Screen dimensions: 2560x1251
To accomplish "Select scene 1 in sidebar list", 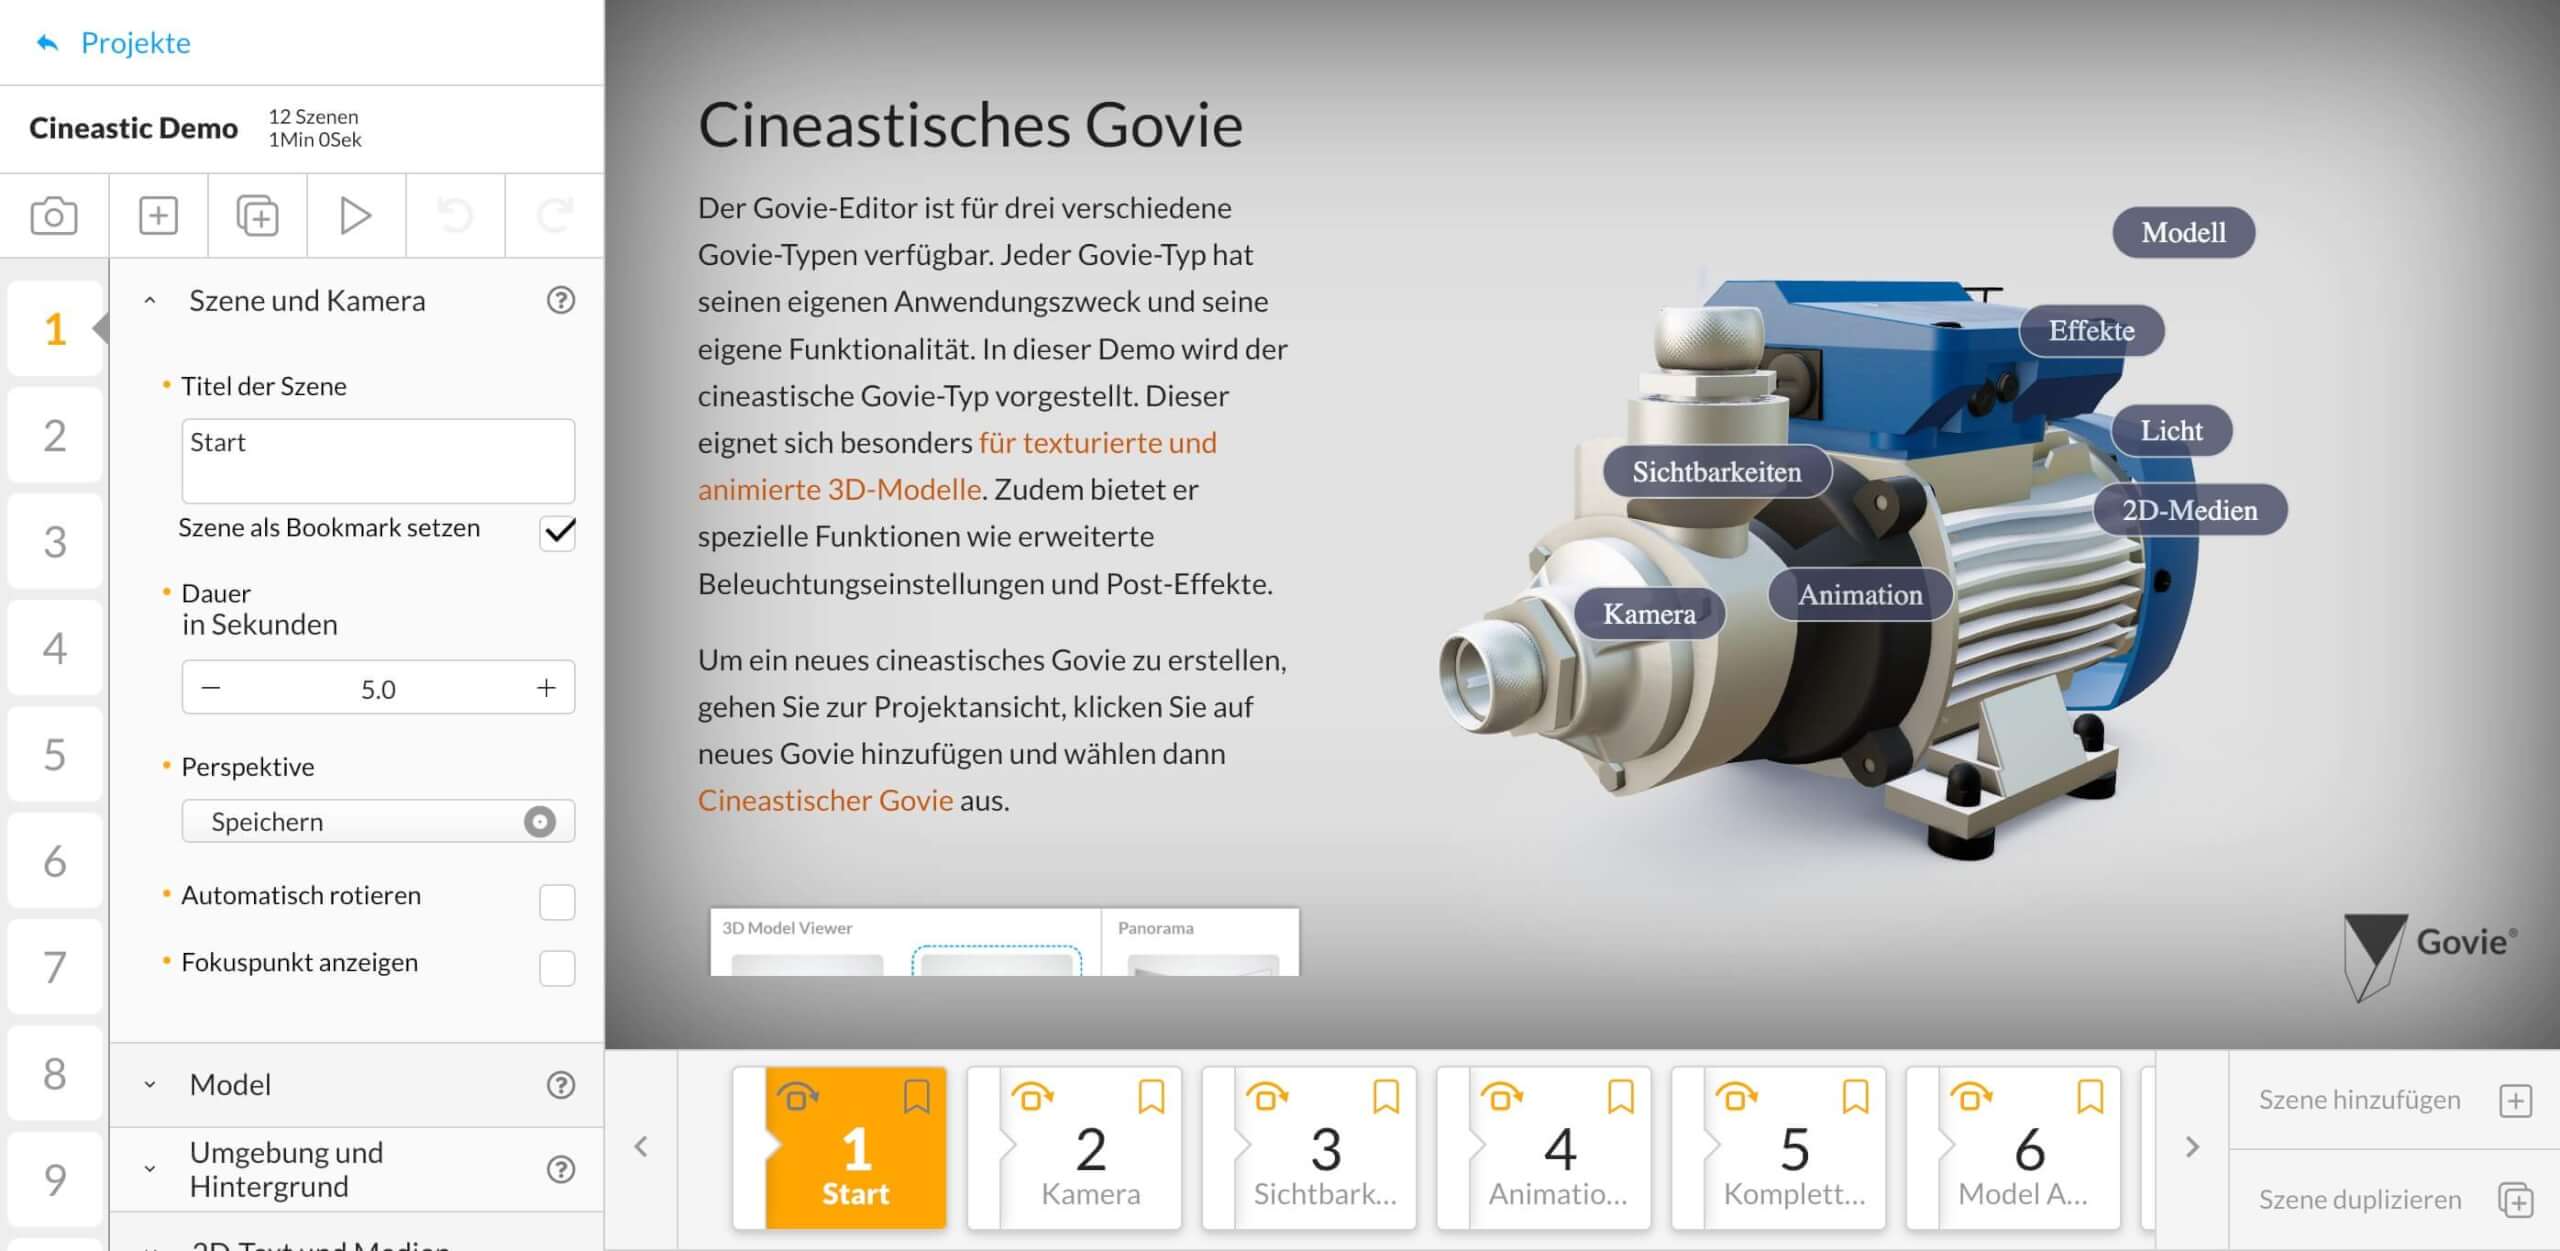I will (x=55, y=329).
